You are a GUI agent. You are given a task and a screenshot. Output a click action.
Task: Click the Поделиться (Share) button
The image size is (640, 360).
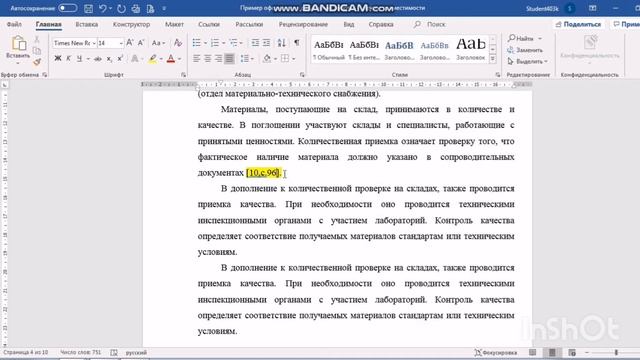(578, 24)
